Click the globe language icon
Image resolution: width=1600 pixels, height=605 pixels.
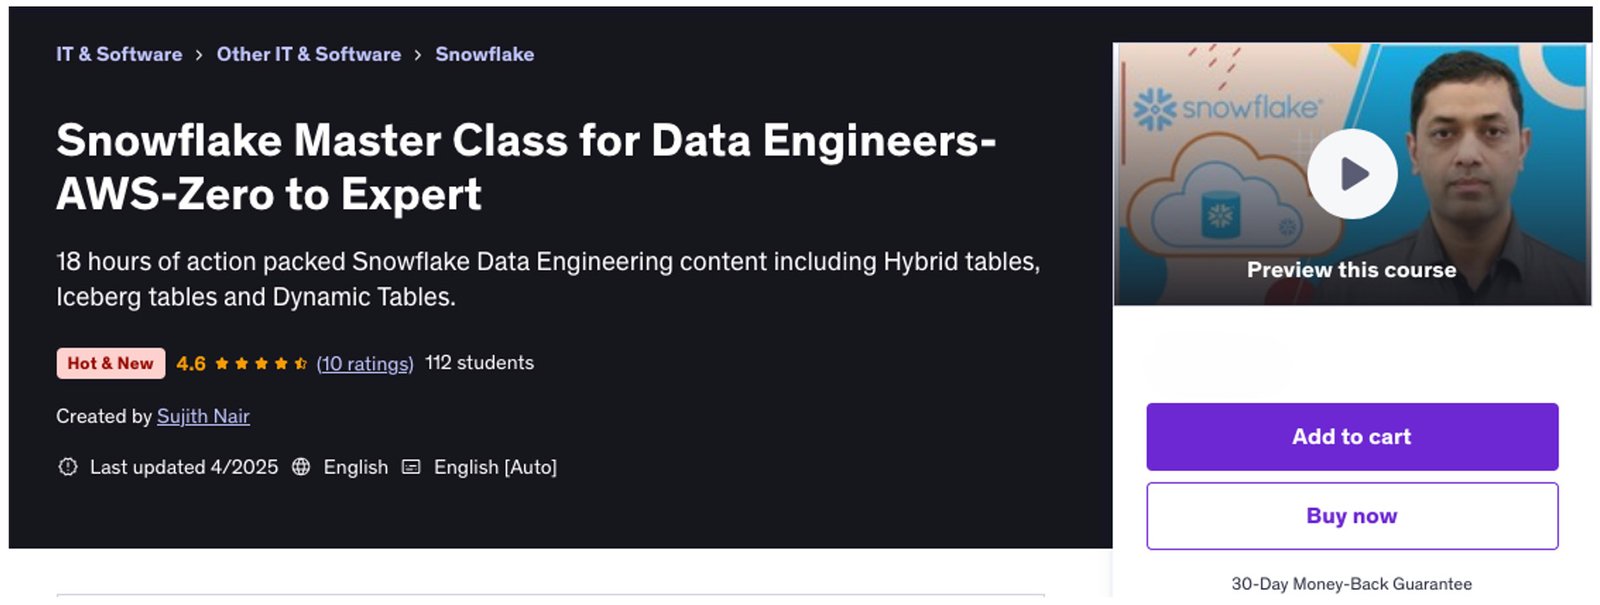pyautogui.click(x=301, y=467)
